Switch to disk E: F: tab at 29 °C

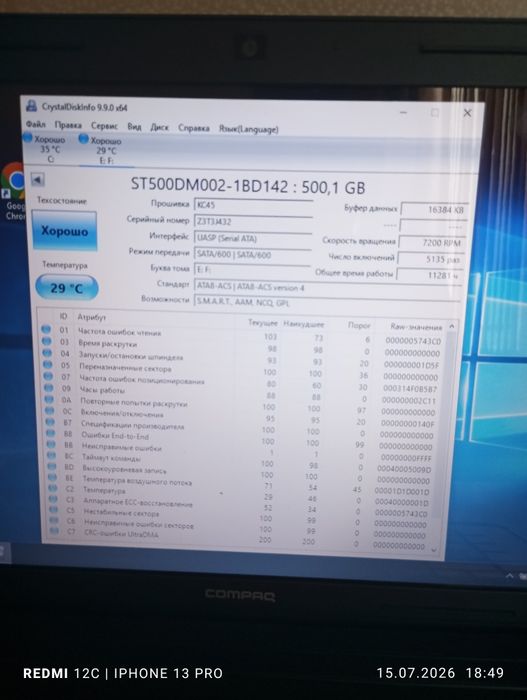tap(105, 150)
